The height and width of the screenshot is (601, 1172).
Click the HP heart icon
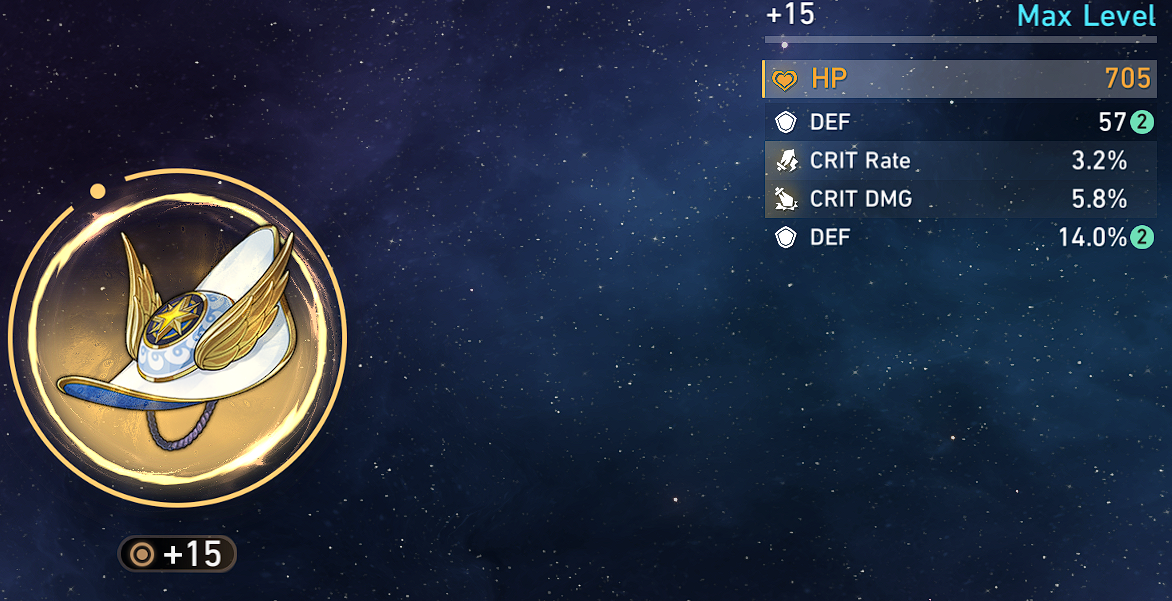(785, 80)
